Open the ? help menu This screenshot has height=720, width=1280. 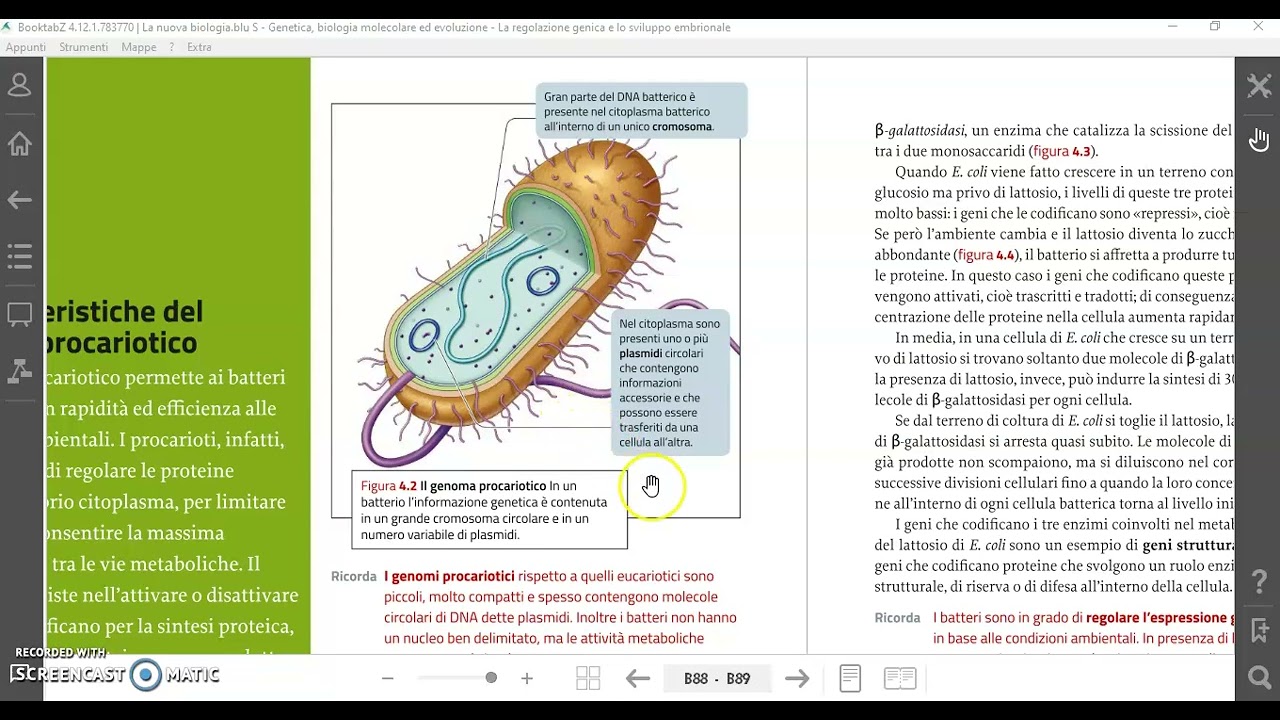pyautogui.click(x=172, y=47)
